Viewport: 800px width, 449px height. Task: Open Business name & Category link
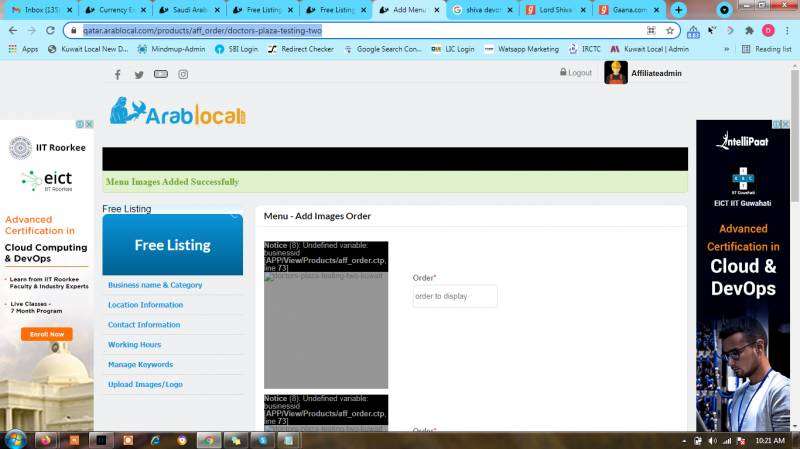point(155,285)
